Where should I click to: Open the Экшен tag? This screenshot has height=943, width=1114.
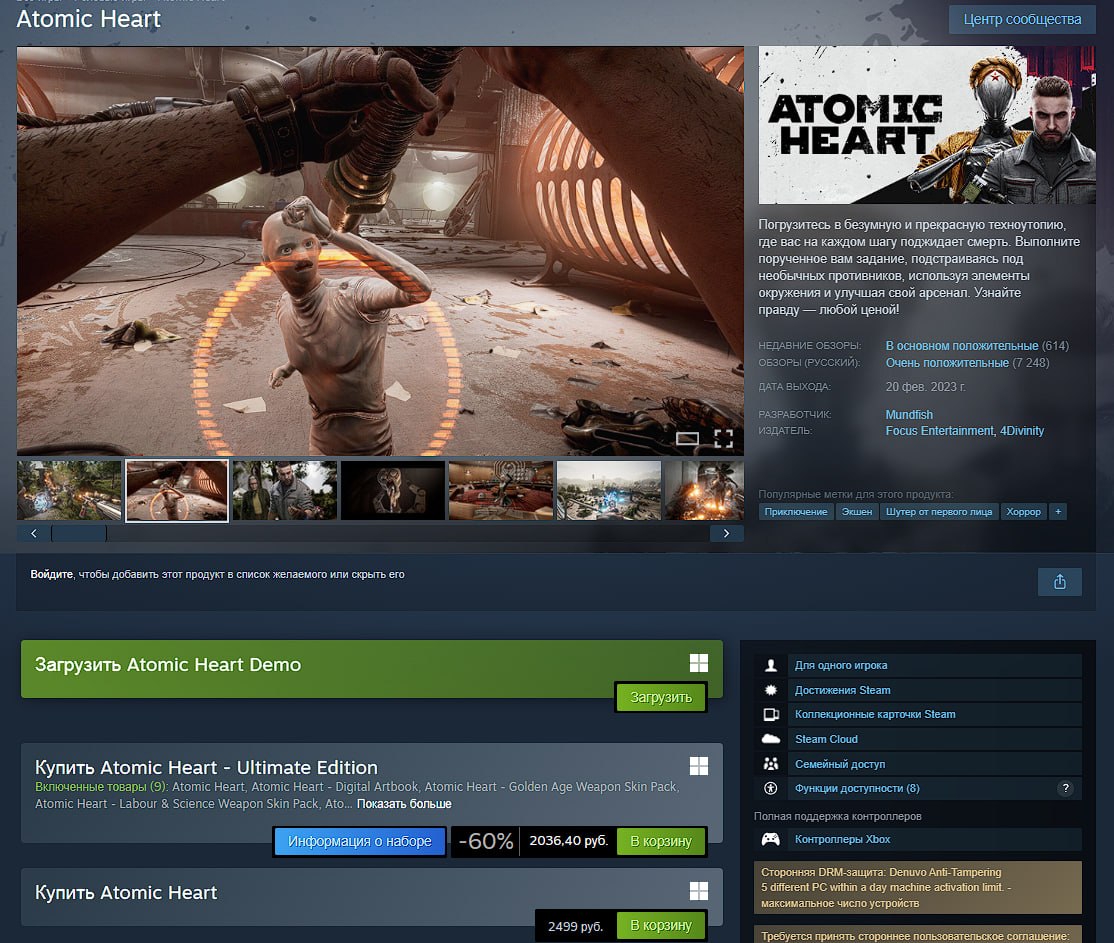coord(857,512)
